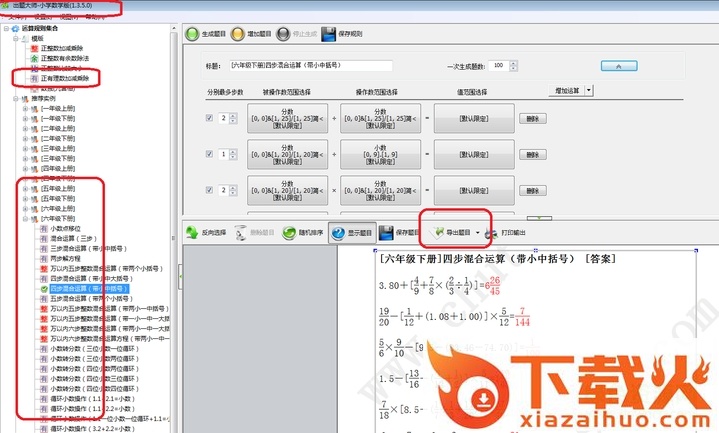Click the red 整 icon of 万以内五步整数混合运算（带两个小括号）

point(44,268)
